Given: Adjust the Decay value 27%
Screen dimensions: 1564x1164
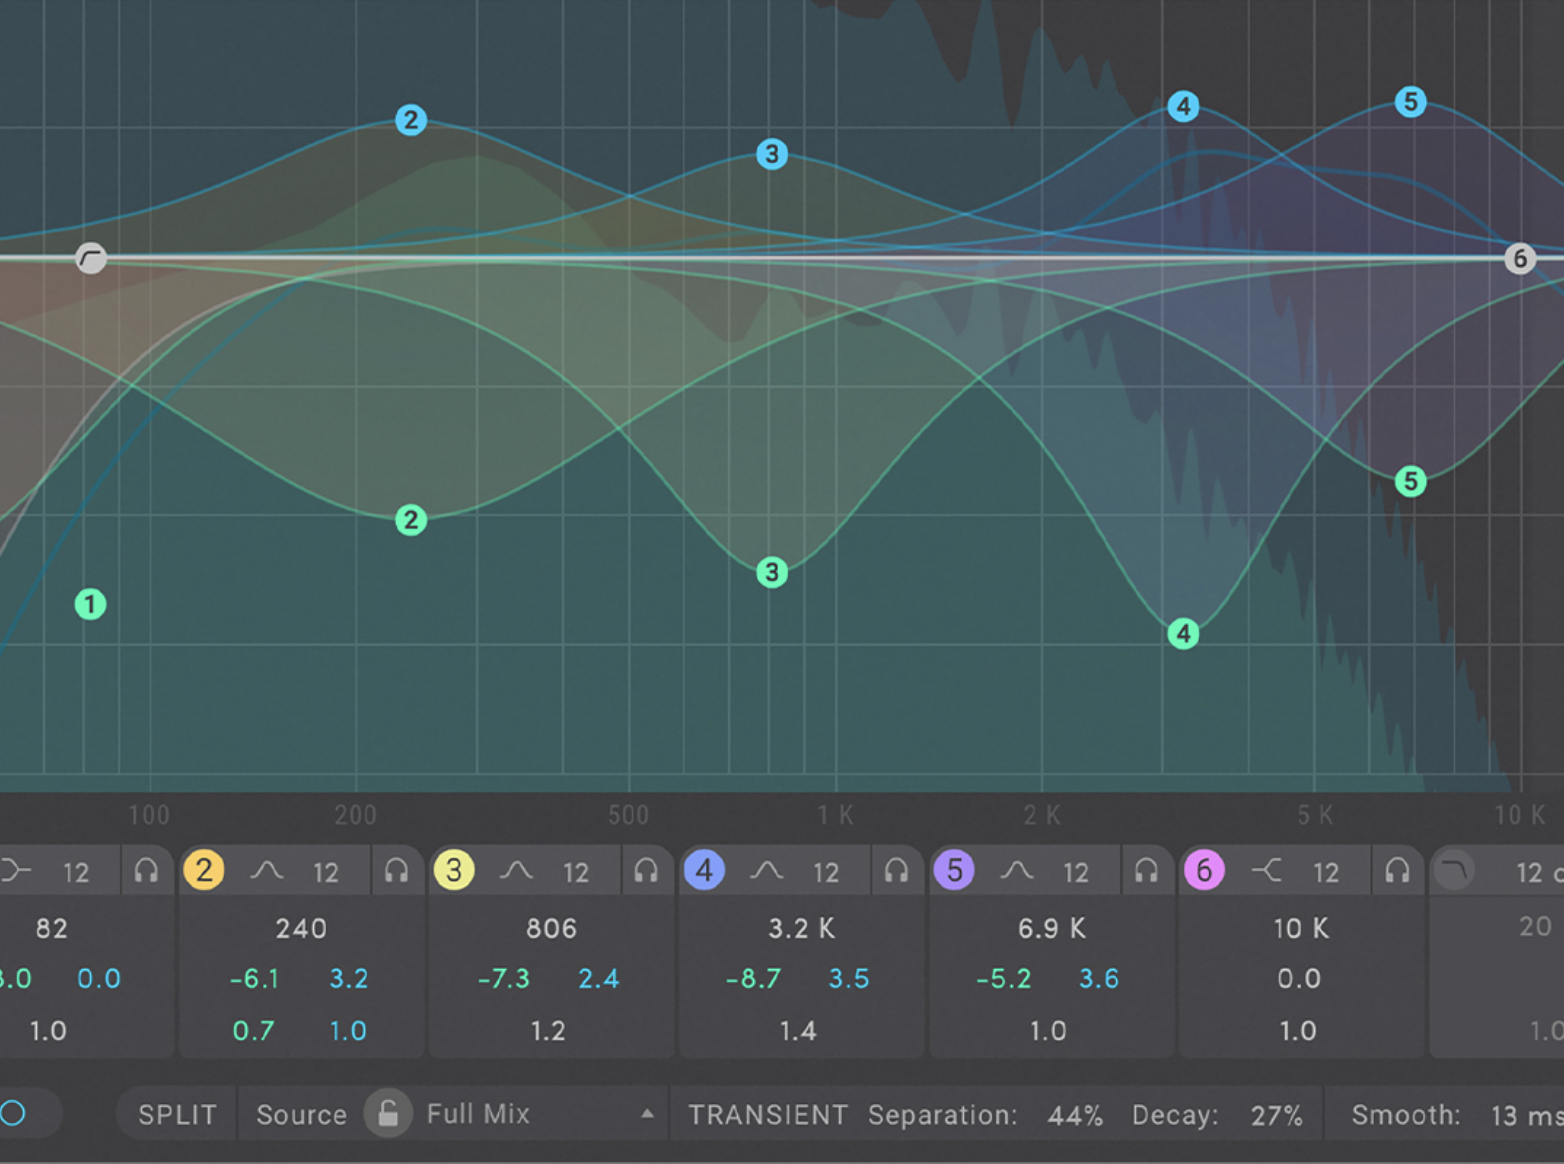Looking at the screenshot, I should pyautogui.click(x=1277, y=1116).
